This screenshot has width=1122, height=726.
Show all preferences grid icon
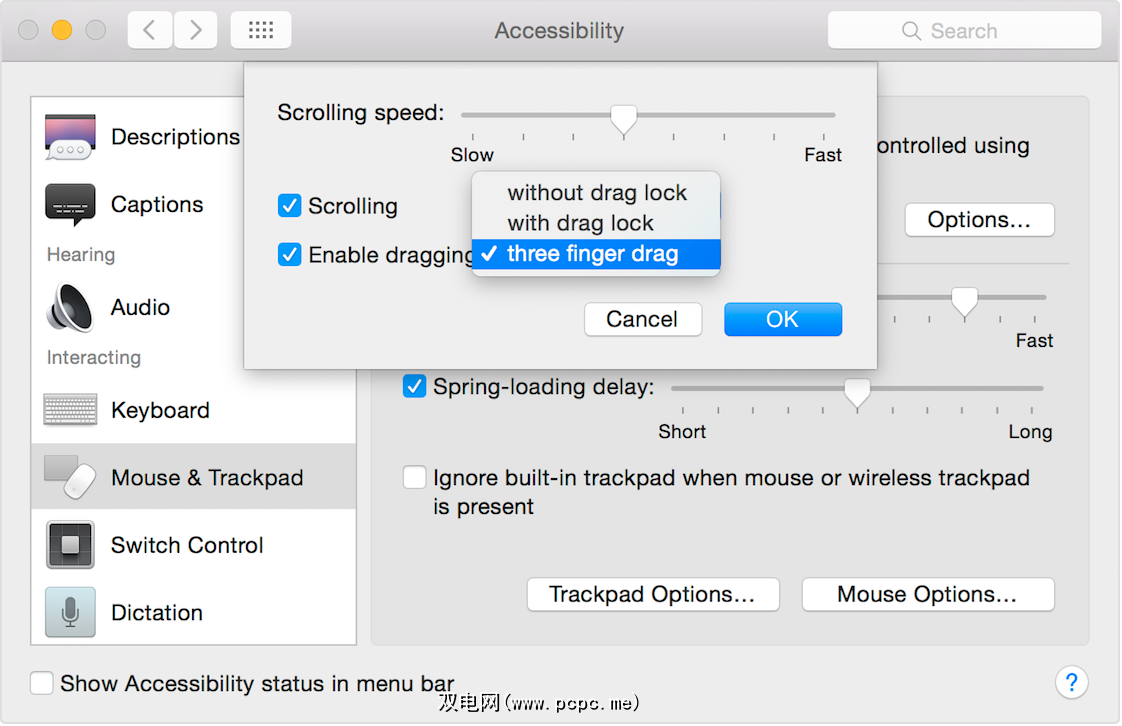click(261, 31)
